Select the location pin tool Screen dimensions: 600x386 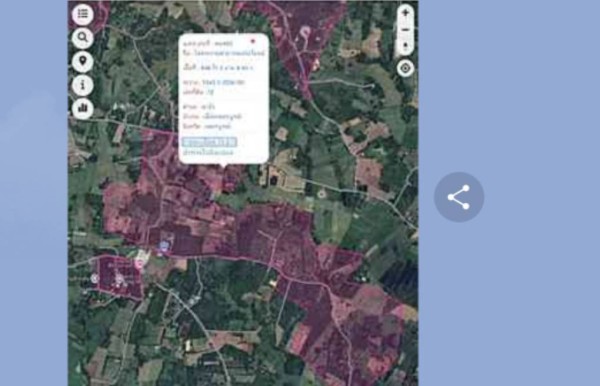click(x=83, y=62)
